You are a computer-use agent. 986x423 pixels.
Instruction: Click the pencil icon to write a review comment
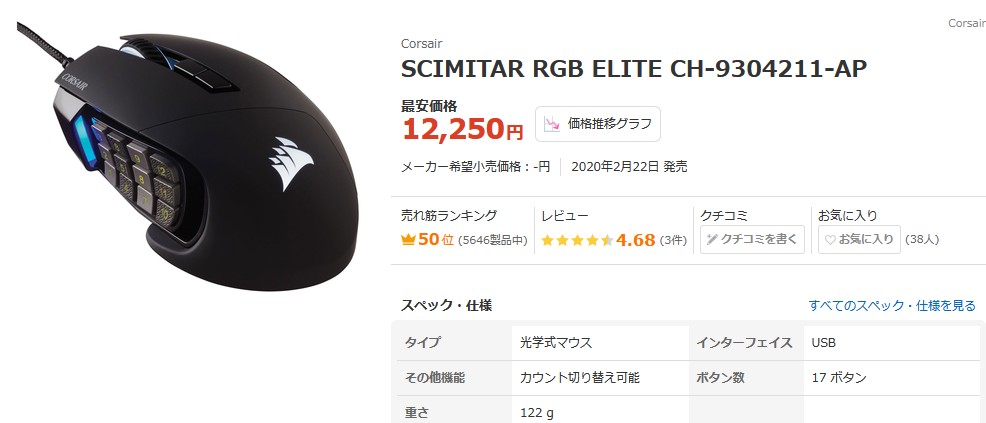pos(712,239)
